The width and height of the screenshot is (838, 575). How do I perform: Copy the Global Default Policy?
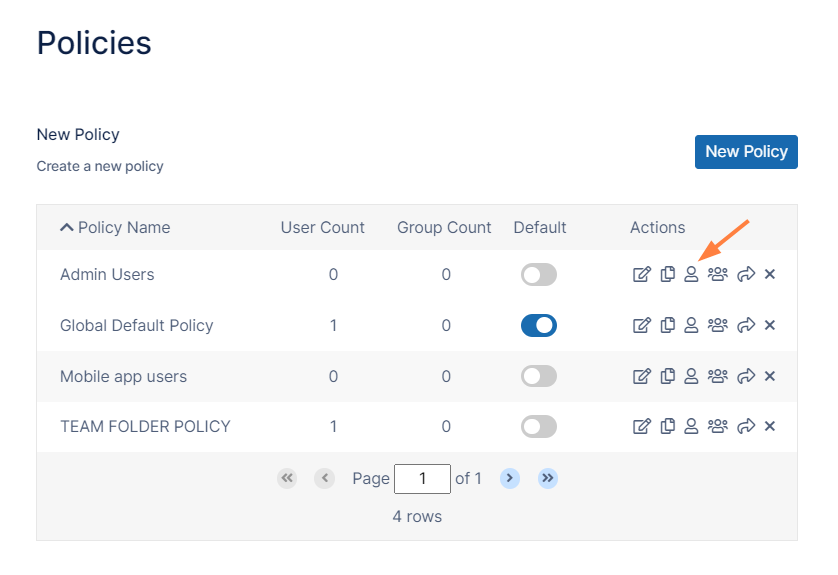click(x=668, y=325)
